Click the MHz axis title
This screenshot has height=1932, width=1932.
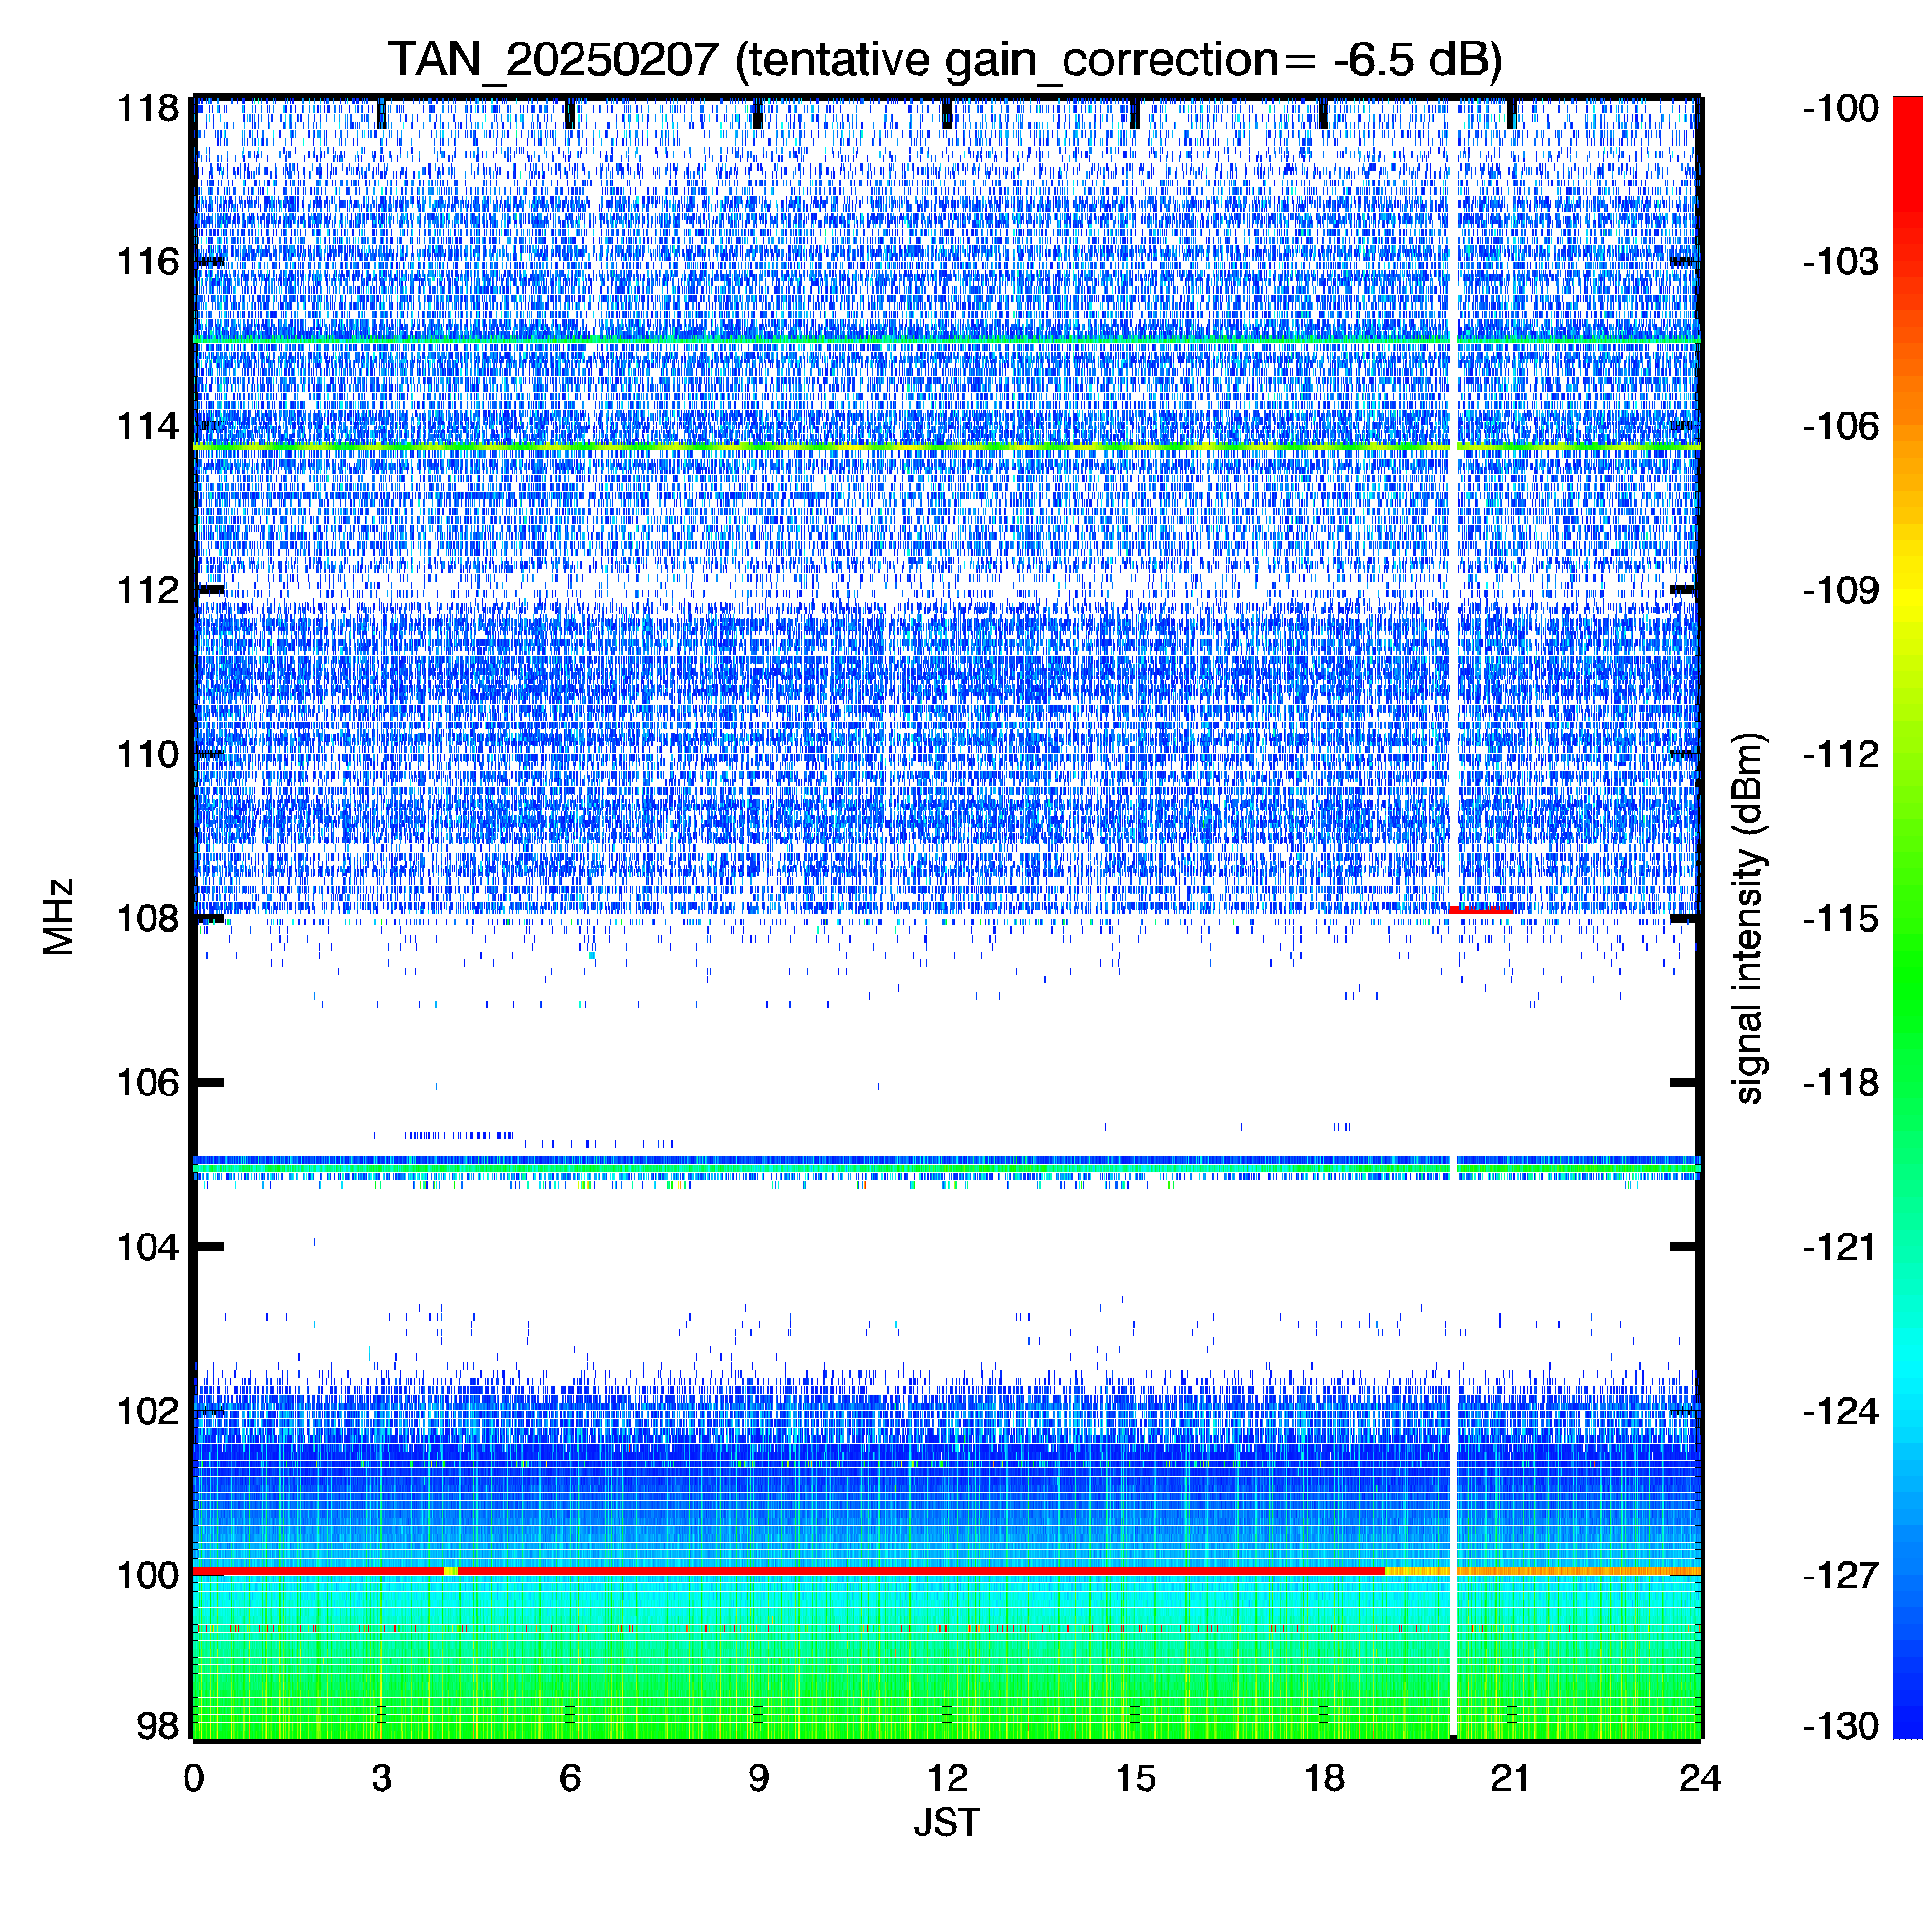click(59, 917)
